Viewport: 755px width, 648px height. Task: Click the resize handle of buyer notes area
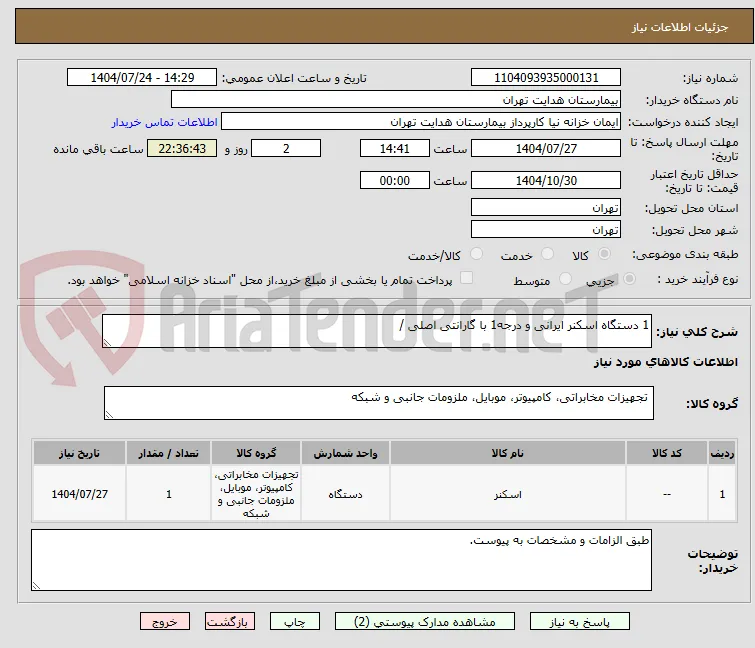tap(37, 585)
